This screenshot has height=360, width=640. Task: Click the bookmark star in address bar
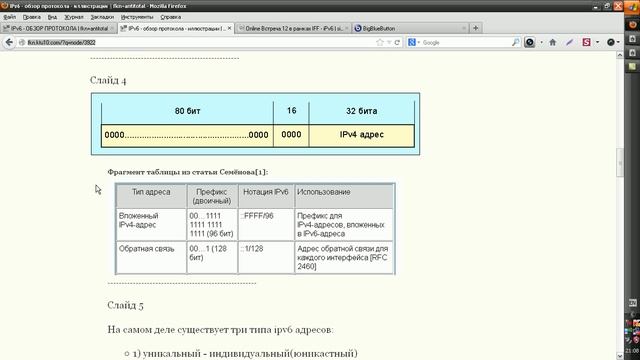[x=380, y=42]
